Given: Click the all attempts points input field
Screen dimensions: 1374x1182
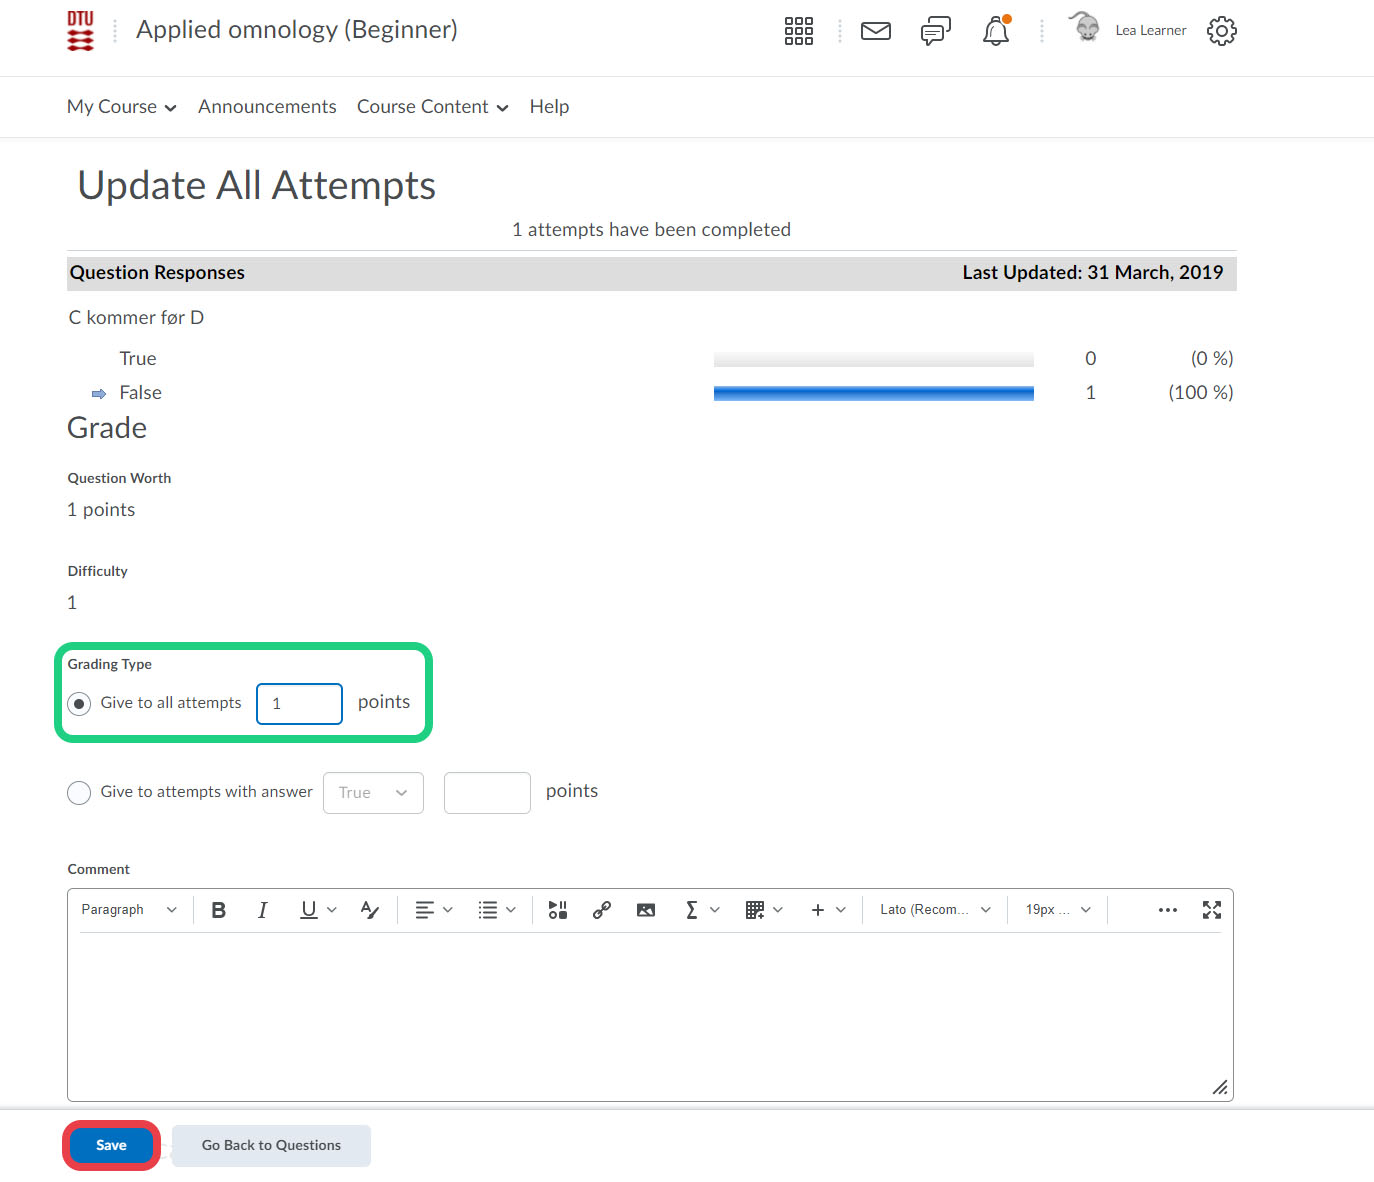Looking at the screenshot, I should click(300, 704).
